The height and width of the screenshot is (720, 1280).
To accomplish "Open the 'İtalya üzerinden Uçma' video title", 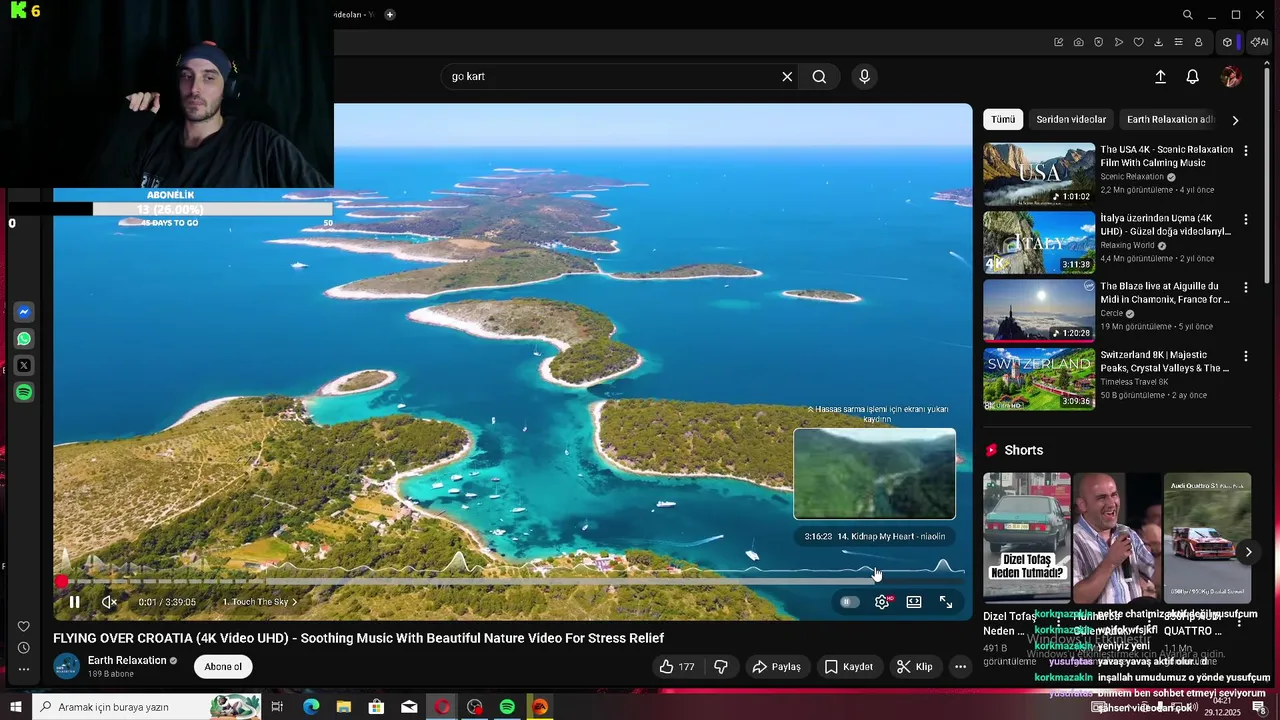I will tap(1165, 225).
